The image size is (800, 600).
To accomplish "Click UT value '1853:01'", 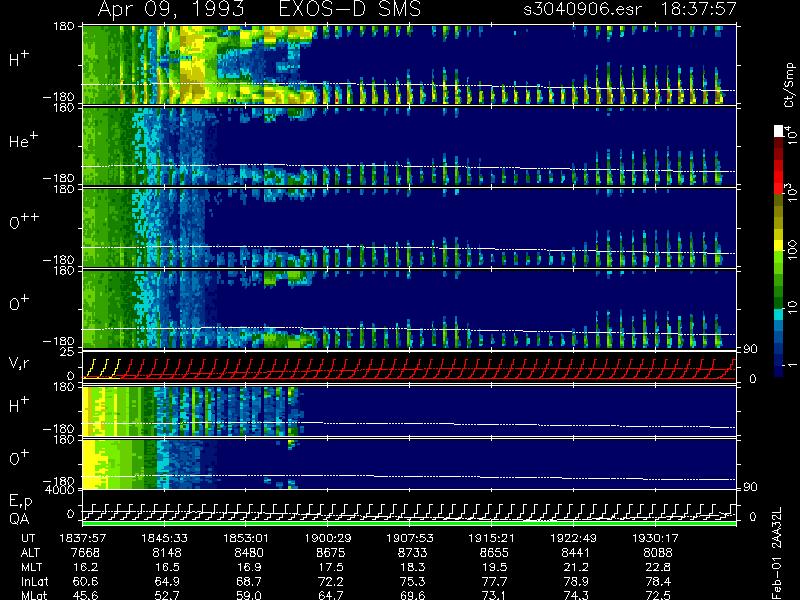I will (245, 538).
